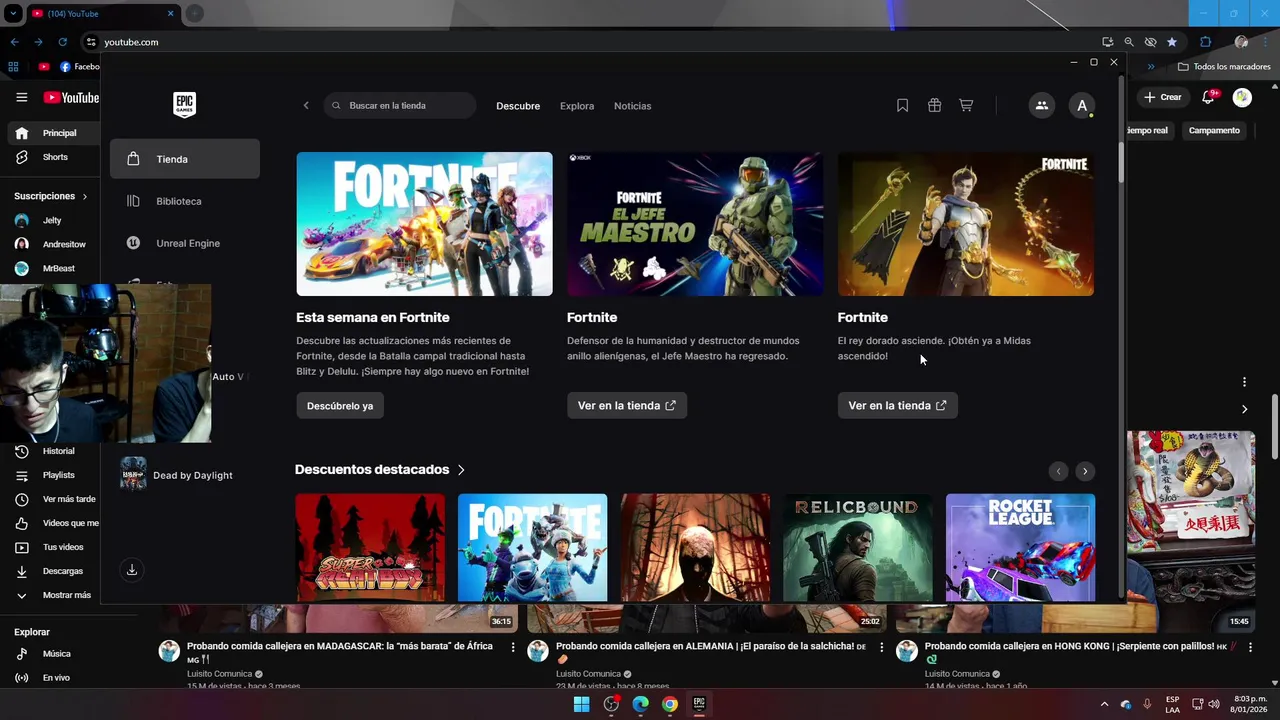Open YouTube notifications bell

[x=1209, y=97]
